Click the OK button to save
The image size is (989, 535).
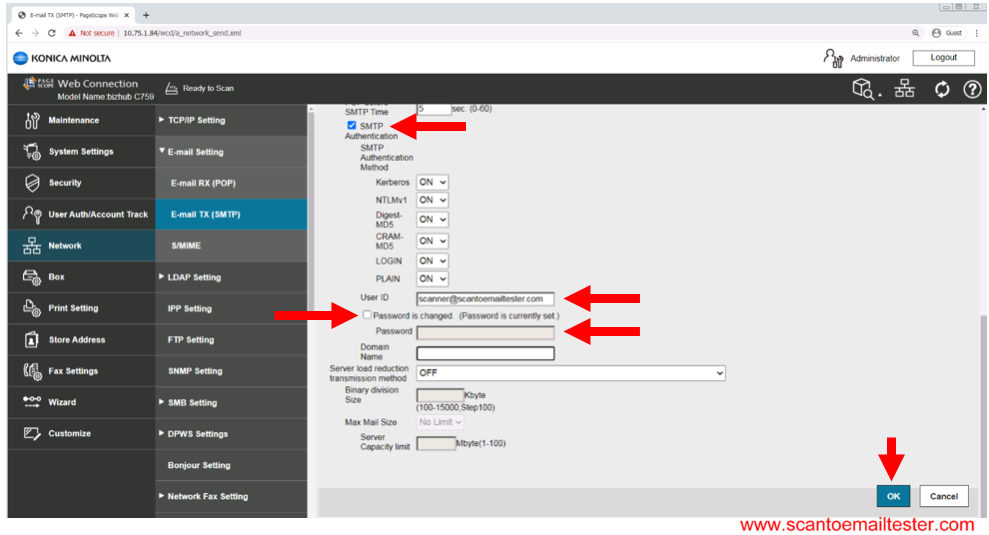pyautogui.click(x=893, y=496)
